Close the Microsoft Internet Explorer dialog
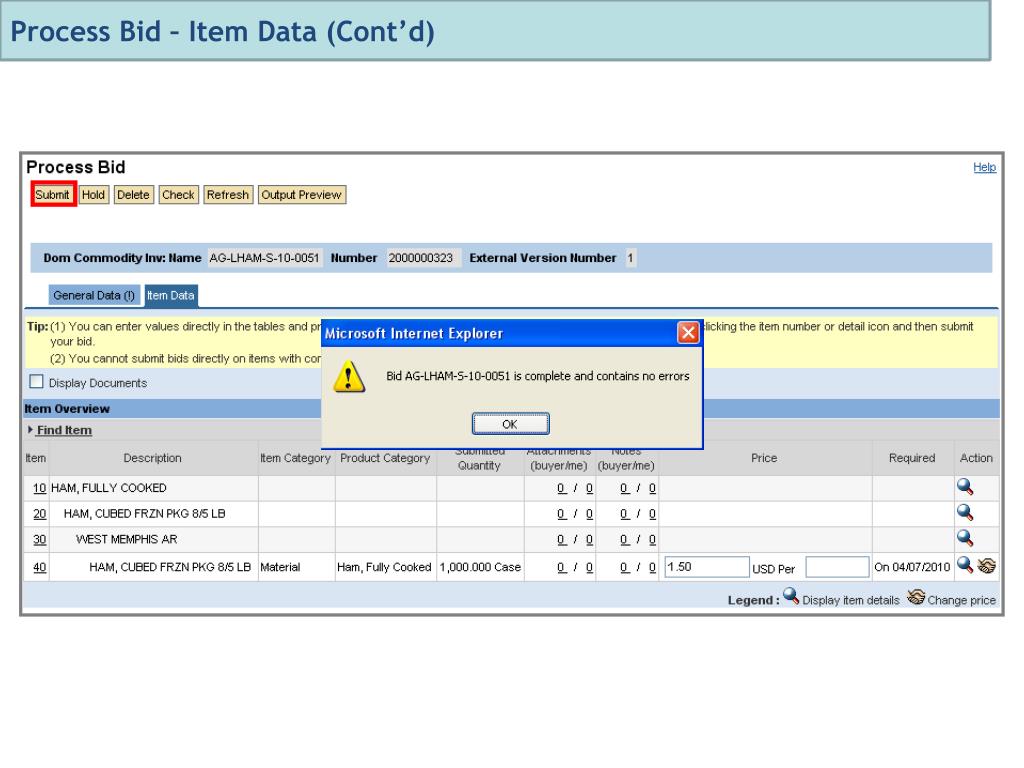Image resolution: width=1024 pixels, height=768 pixels. [x=688, y=332]
